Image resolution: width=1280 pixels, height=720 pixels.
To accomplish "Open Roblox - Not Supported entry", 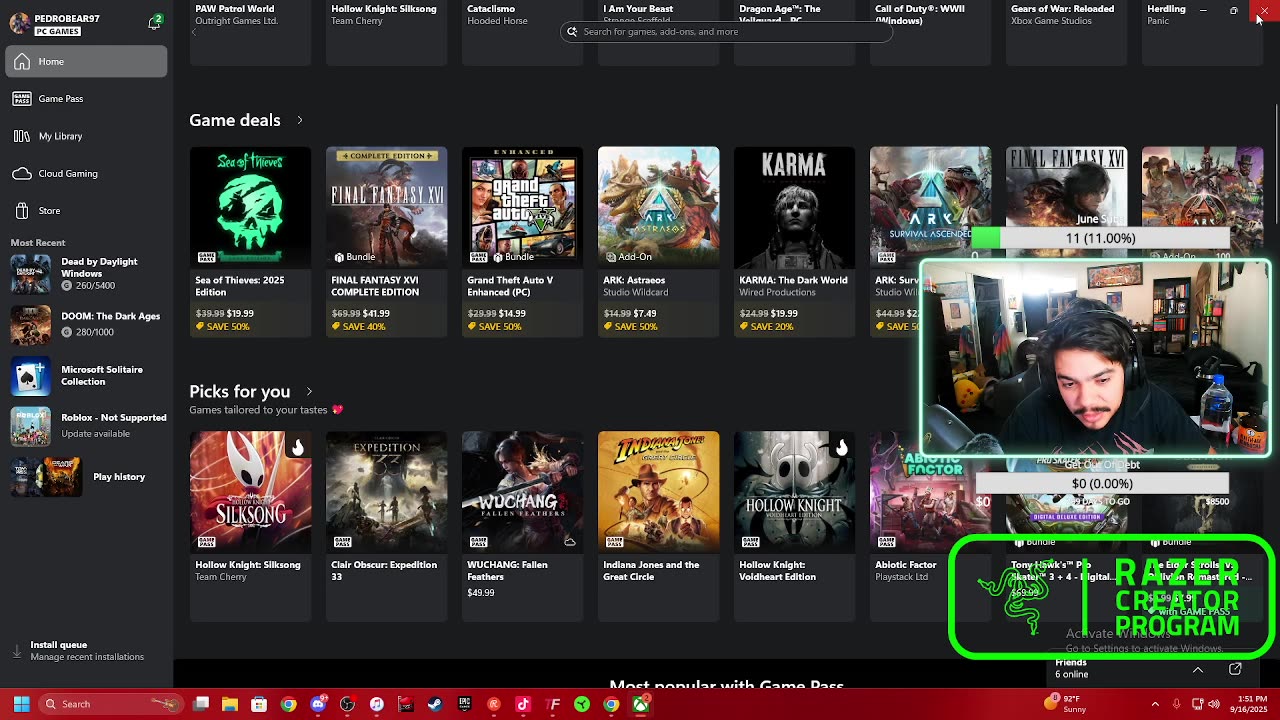I will coord(88,425).
